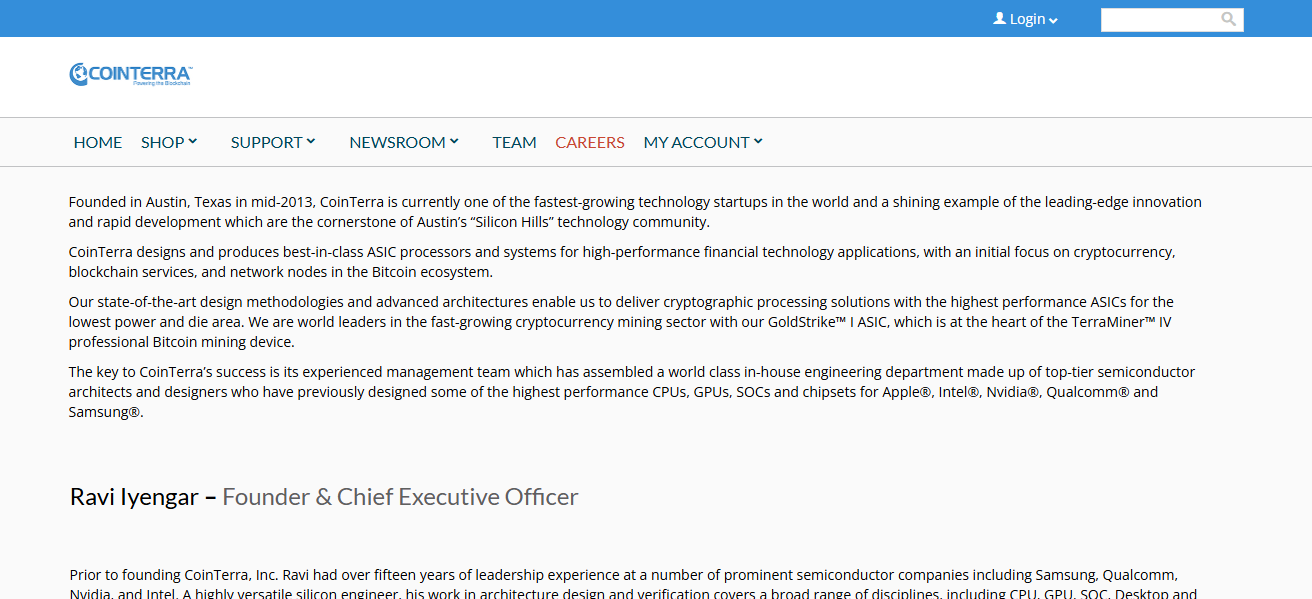Open the SHOP menu item

pos(162,142)
